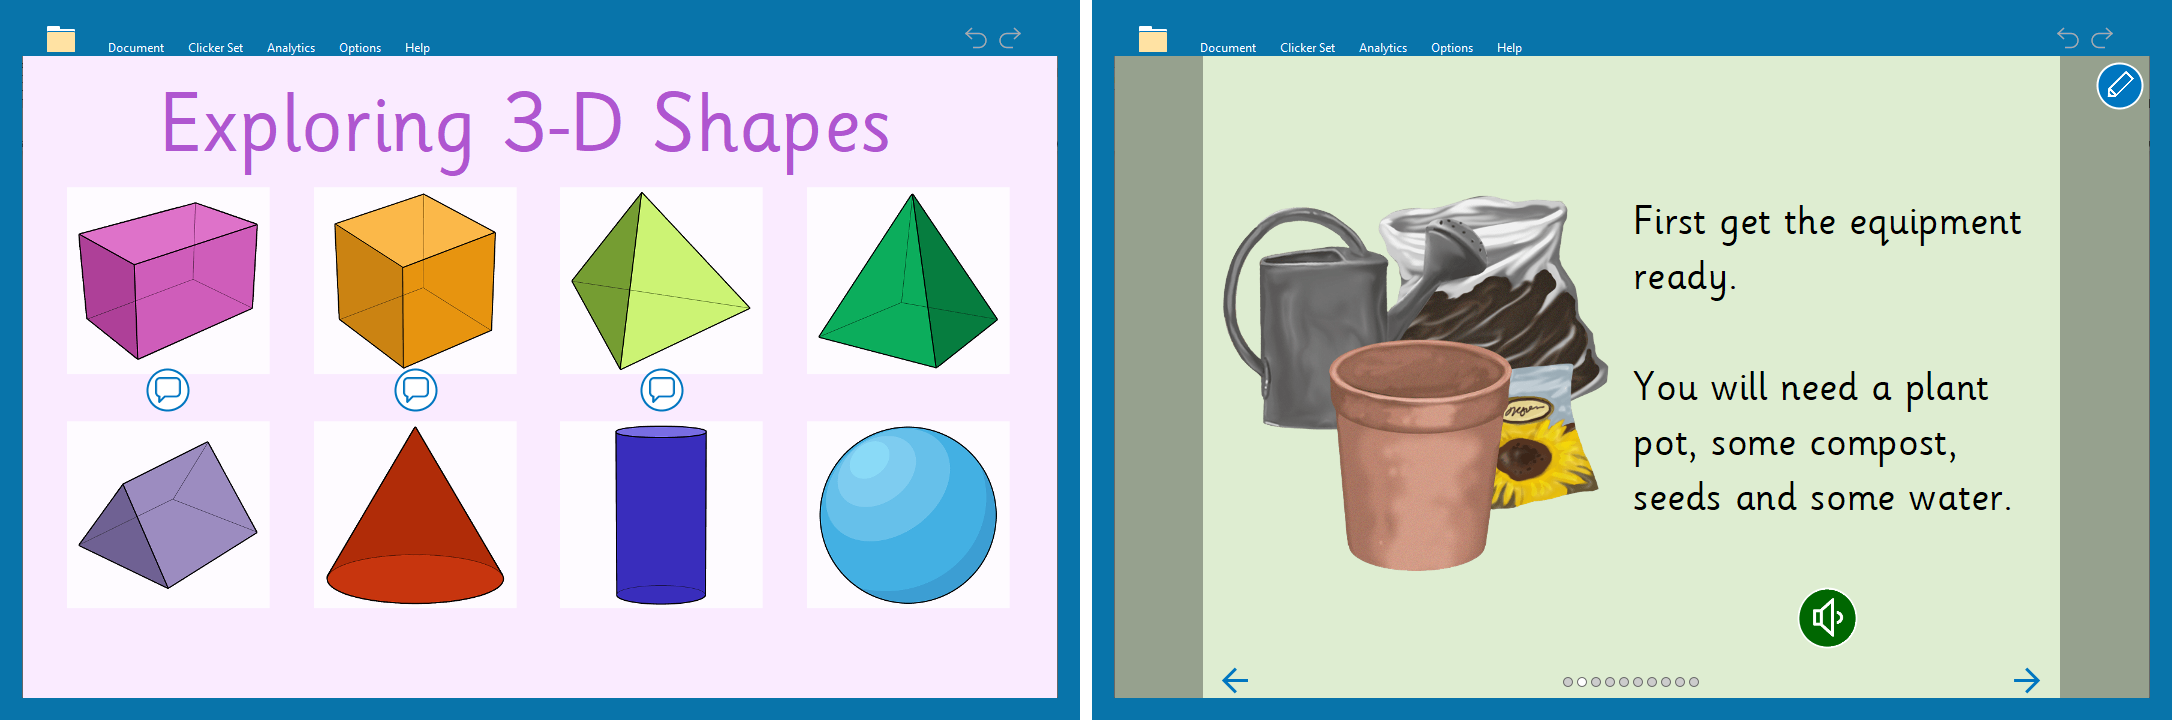Open Options menu in the right window
Image resolution: width=2172 pixels, height=720 pixels.
point(1451,48)
